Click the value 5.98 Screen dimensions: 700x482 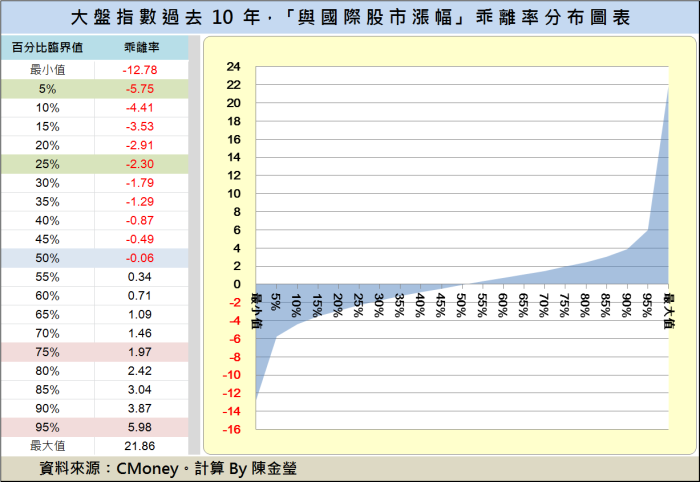pos(140,427)
